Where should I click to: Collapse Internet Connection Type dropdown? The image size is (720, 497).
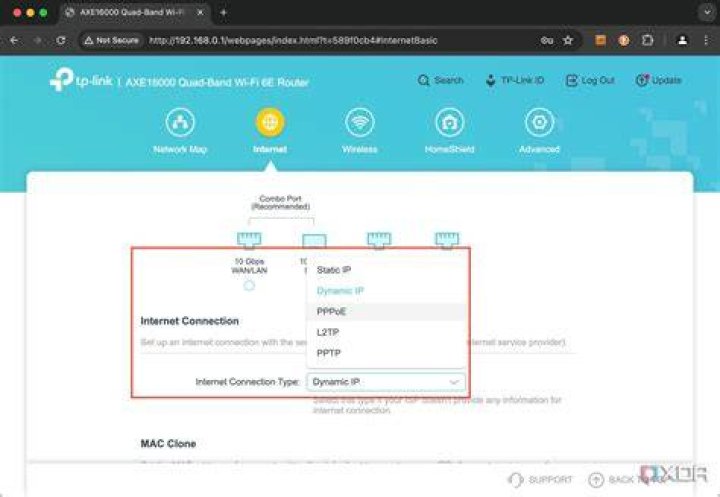386,382
